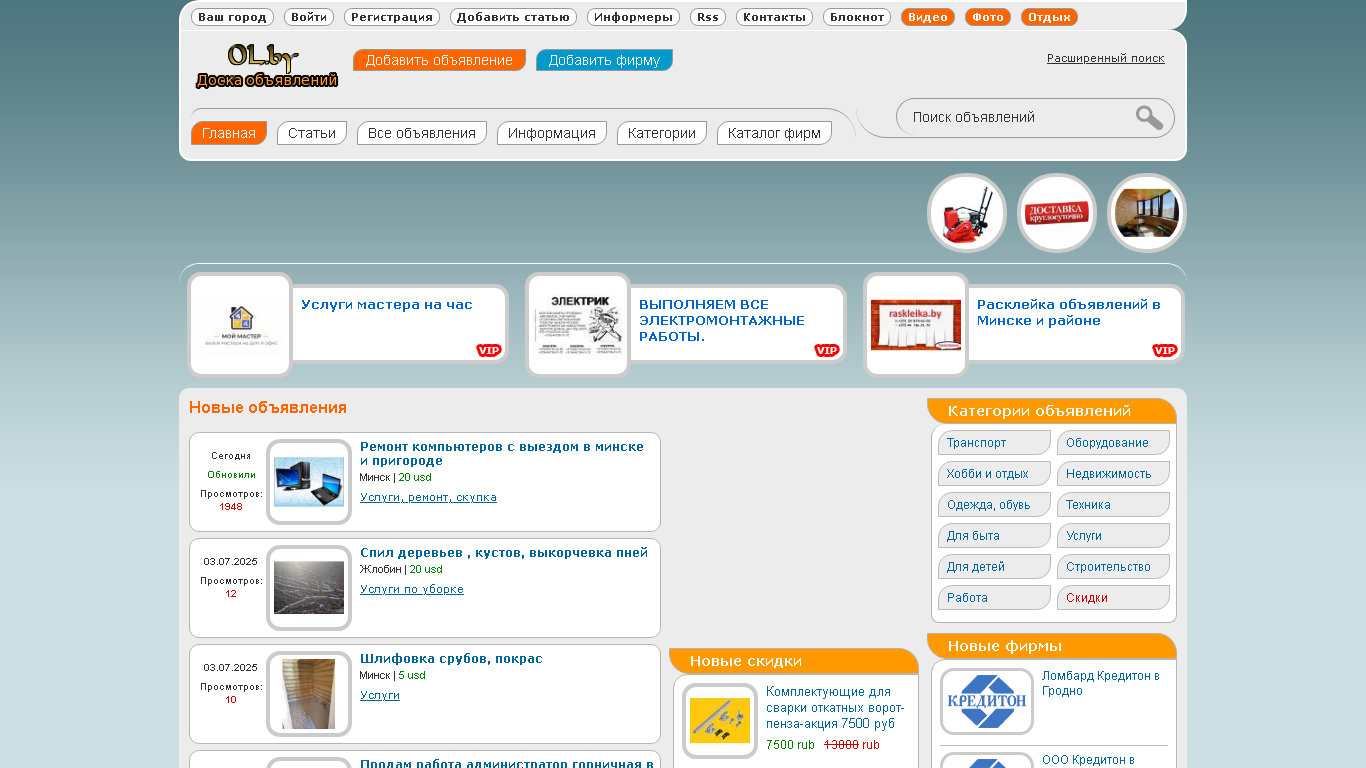Click the Мой мастер VIP ad image
Viewport: 1366px width, 768px height.
(241, 325)
